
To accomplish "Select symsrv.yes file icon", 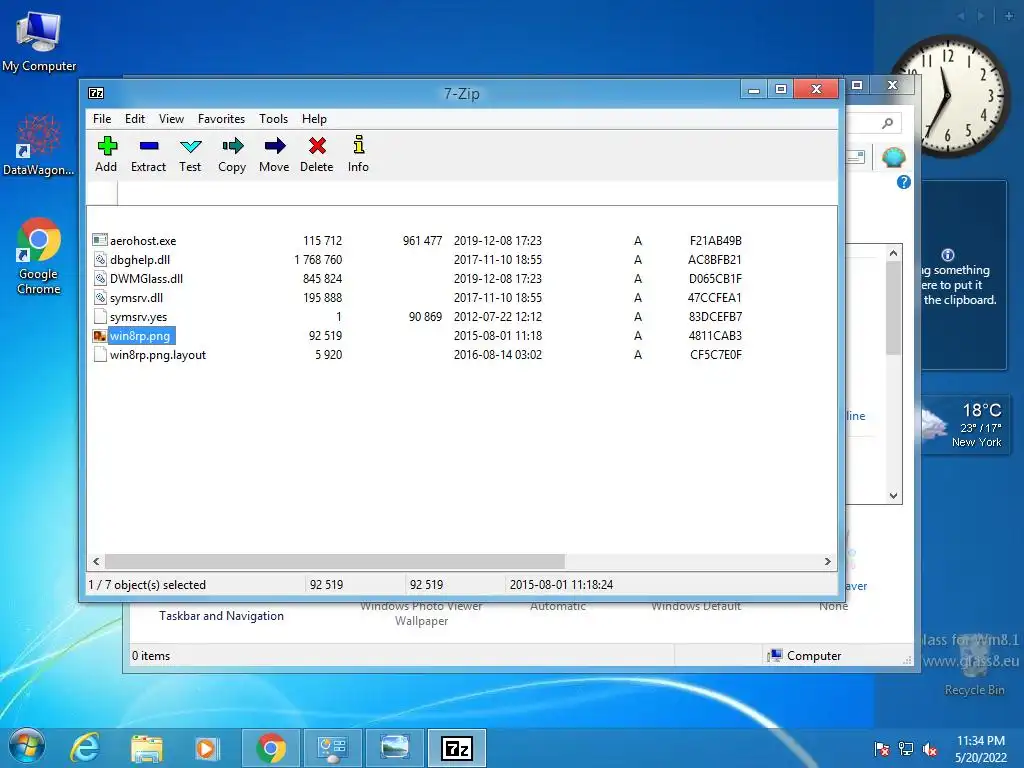I will coord(99,316).
